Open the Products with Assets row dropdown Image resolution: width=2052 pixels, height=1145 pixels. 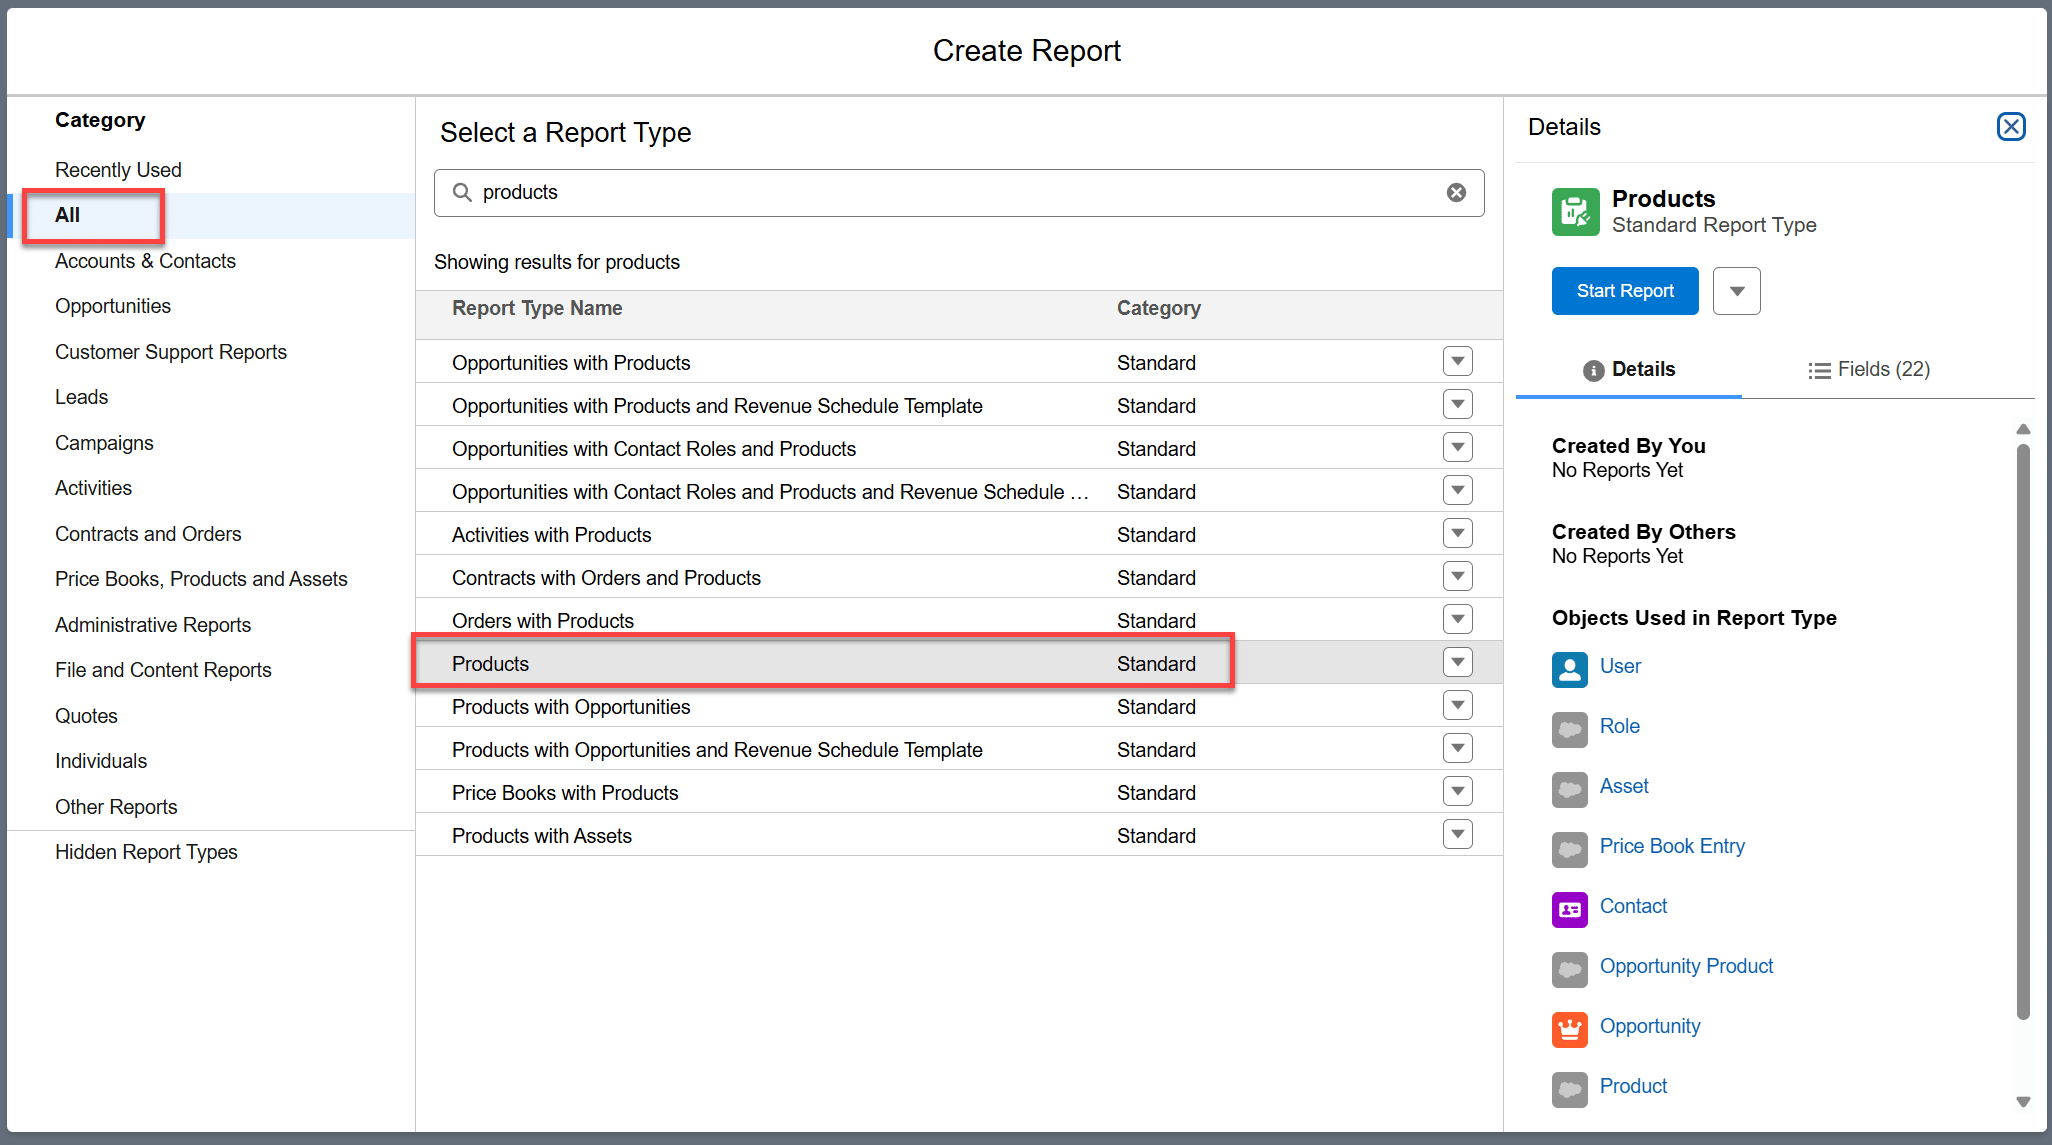tap(1457, 835)
